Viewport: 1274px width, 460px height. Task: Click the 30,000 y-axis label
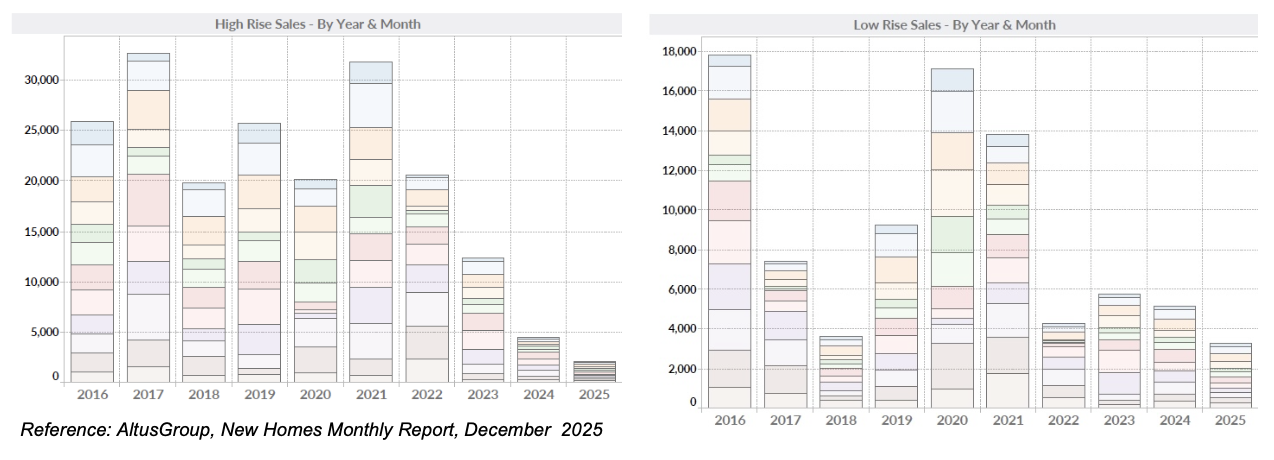tap(42, 80)
